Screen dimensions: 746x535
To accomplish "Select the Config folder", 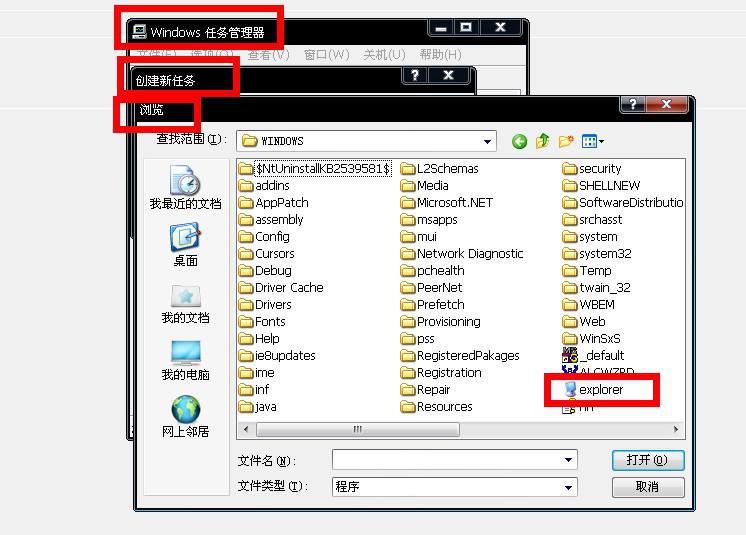I will 264,236.
